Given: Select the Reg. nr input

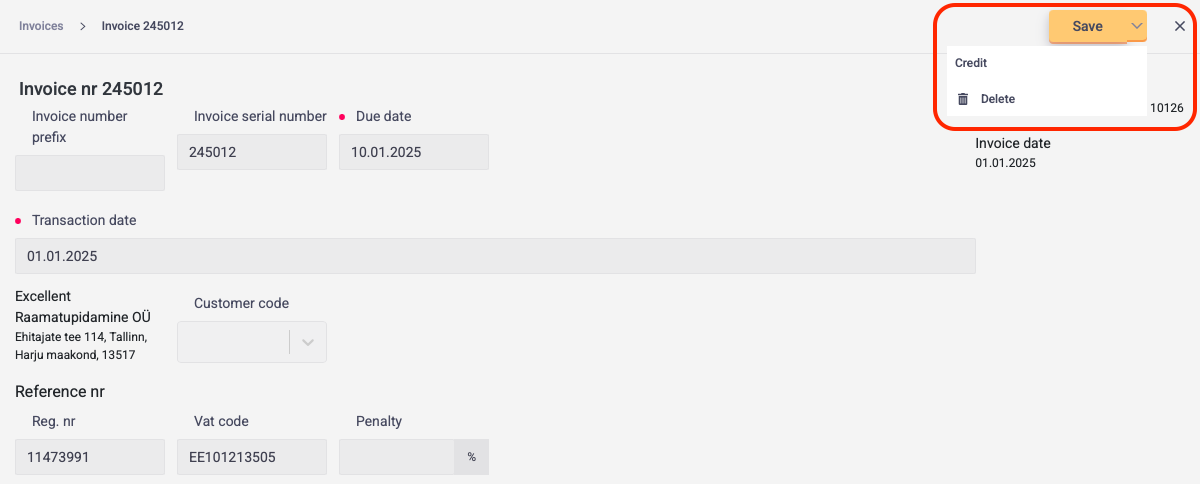Looking at the screenshot, I should 90,457.
